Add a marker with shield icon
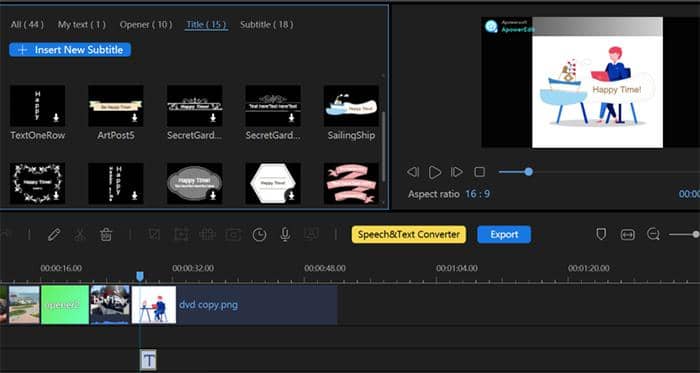Screen dimensions: 700x373 point(601,234)
